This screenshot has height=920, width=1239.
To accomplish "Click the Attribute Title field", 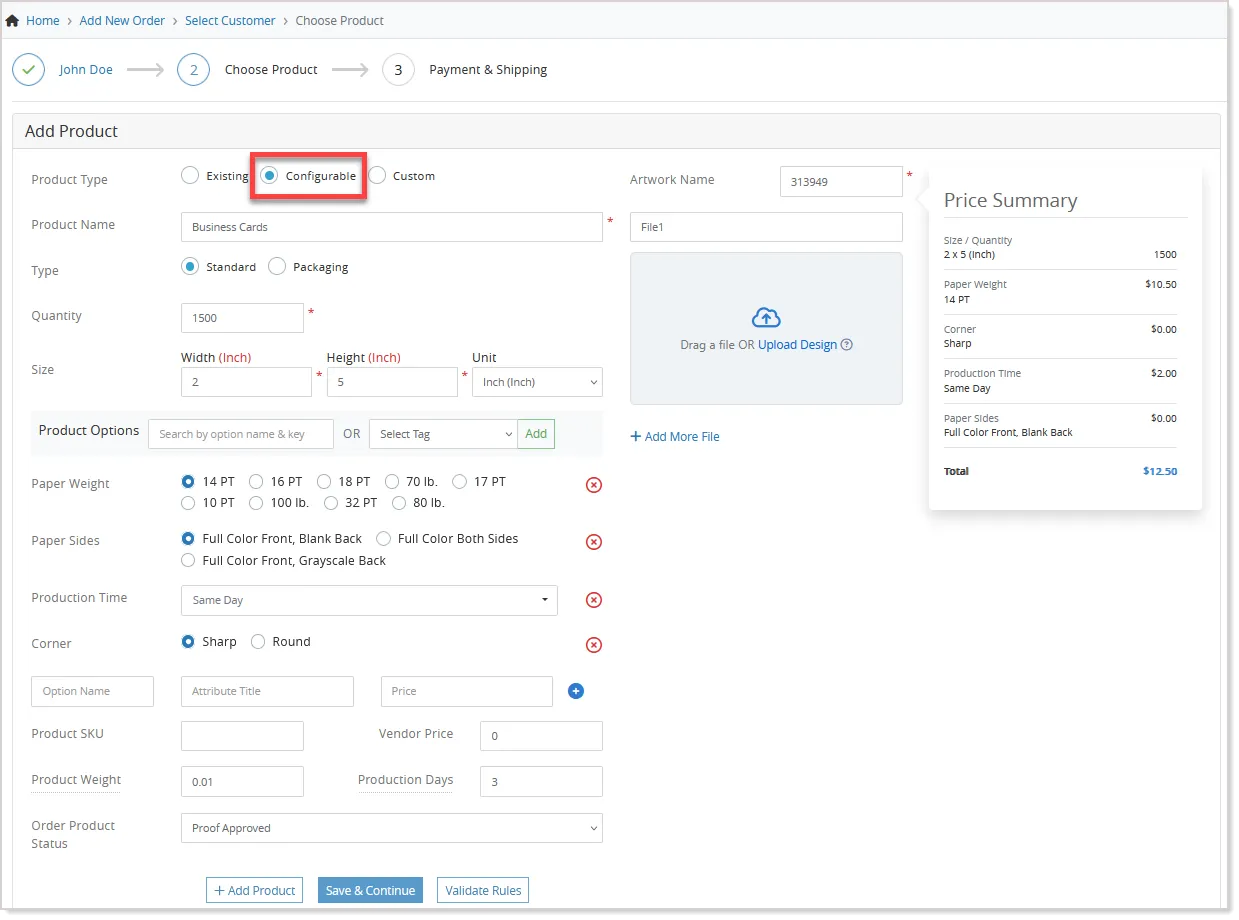I will 267,691.
